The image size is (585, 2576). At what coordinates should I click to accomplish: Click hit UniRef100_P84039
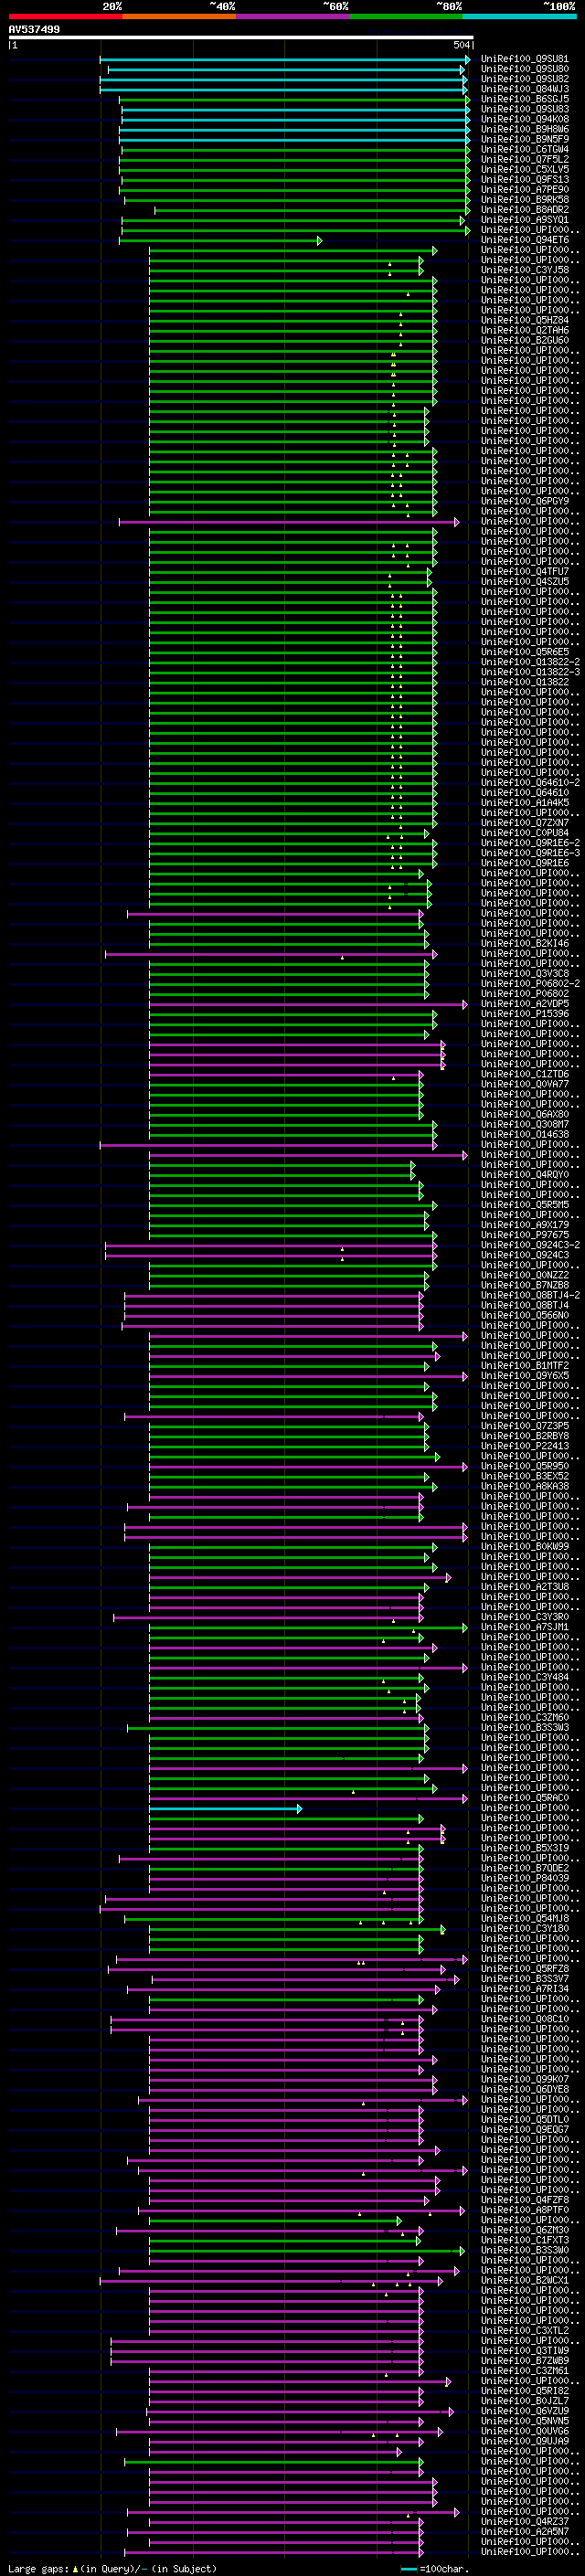pos(525,1878)
